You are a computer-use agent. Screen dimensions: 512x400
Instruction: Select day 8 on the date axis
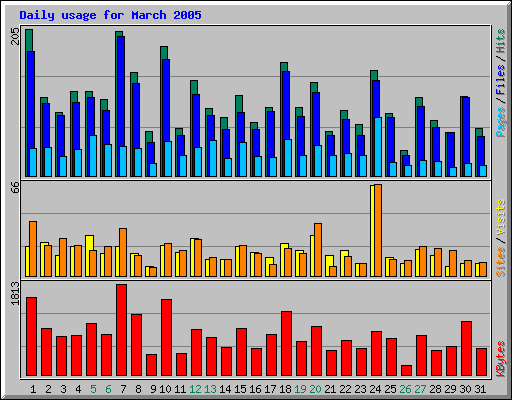[x=138, y=389]
